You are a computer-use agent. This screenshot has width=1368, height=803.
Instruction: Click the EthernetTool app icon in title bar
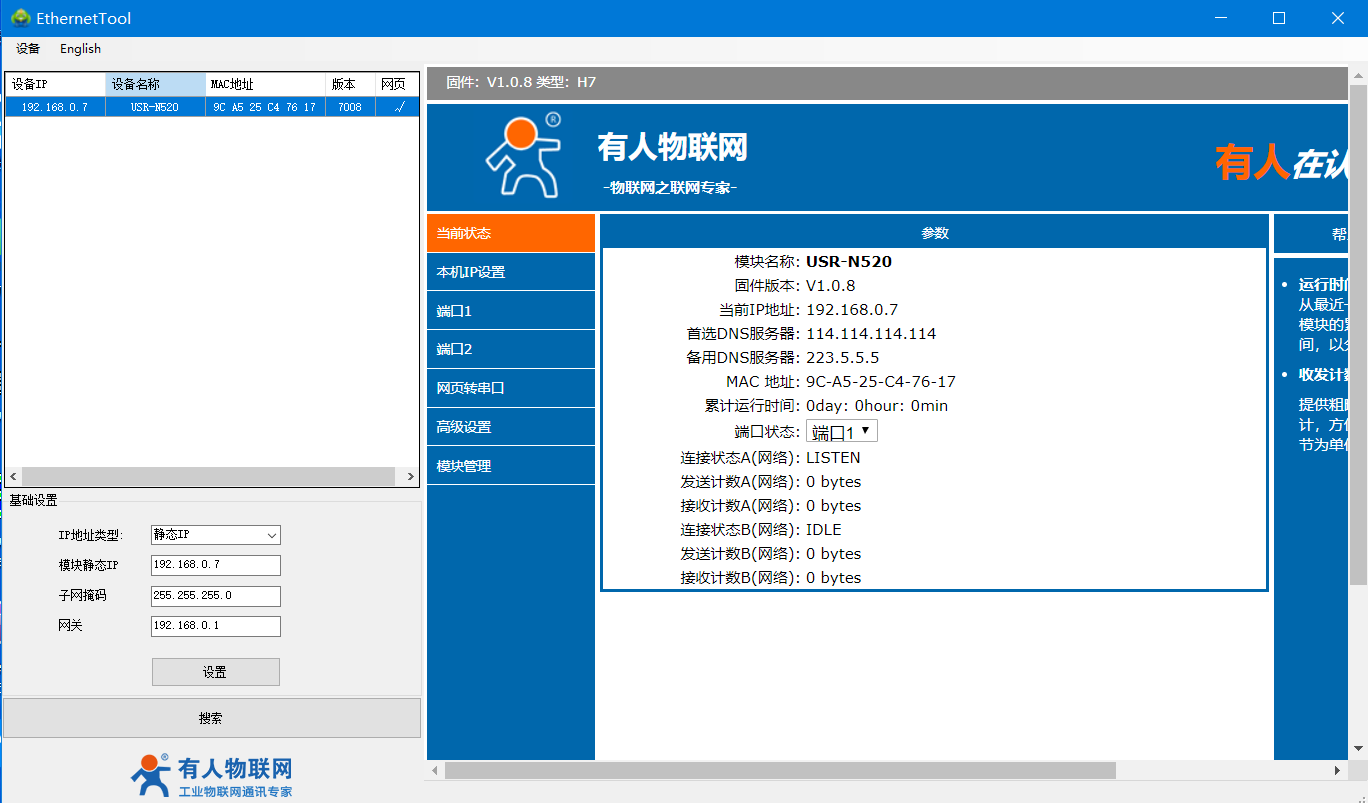pos(20,18)
